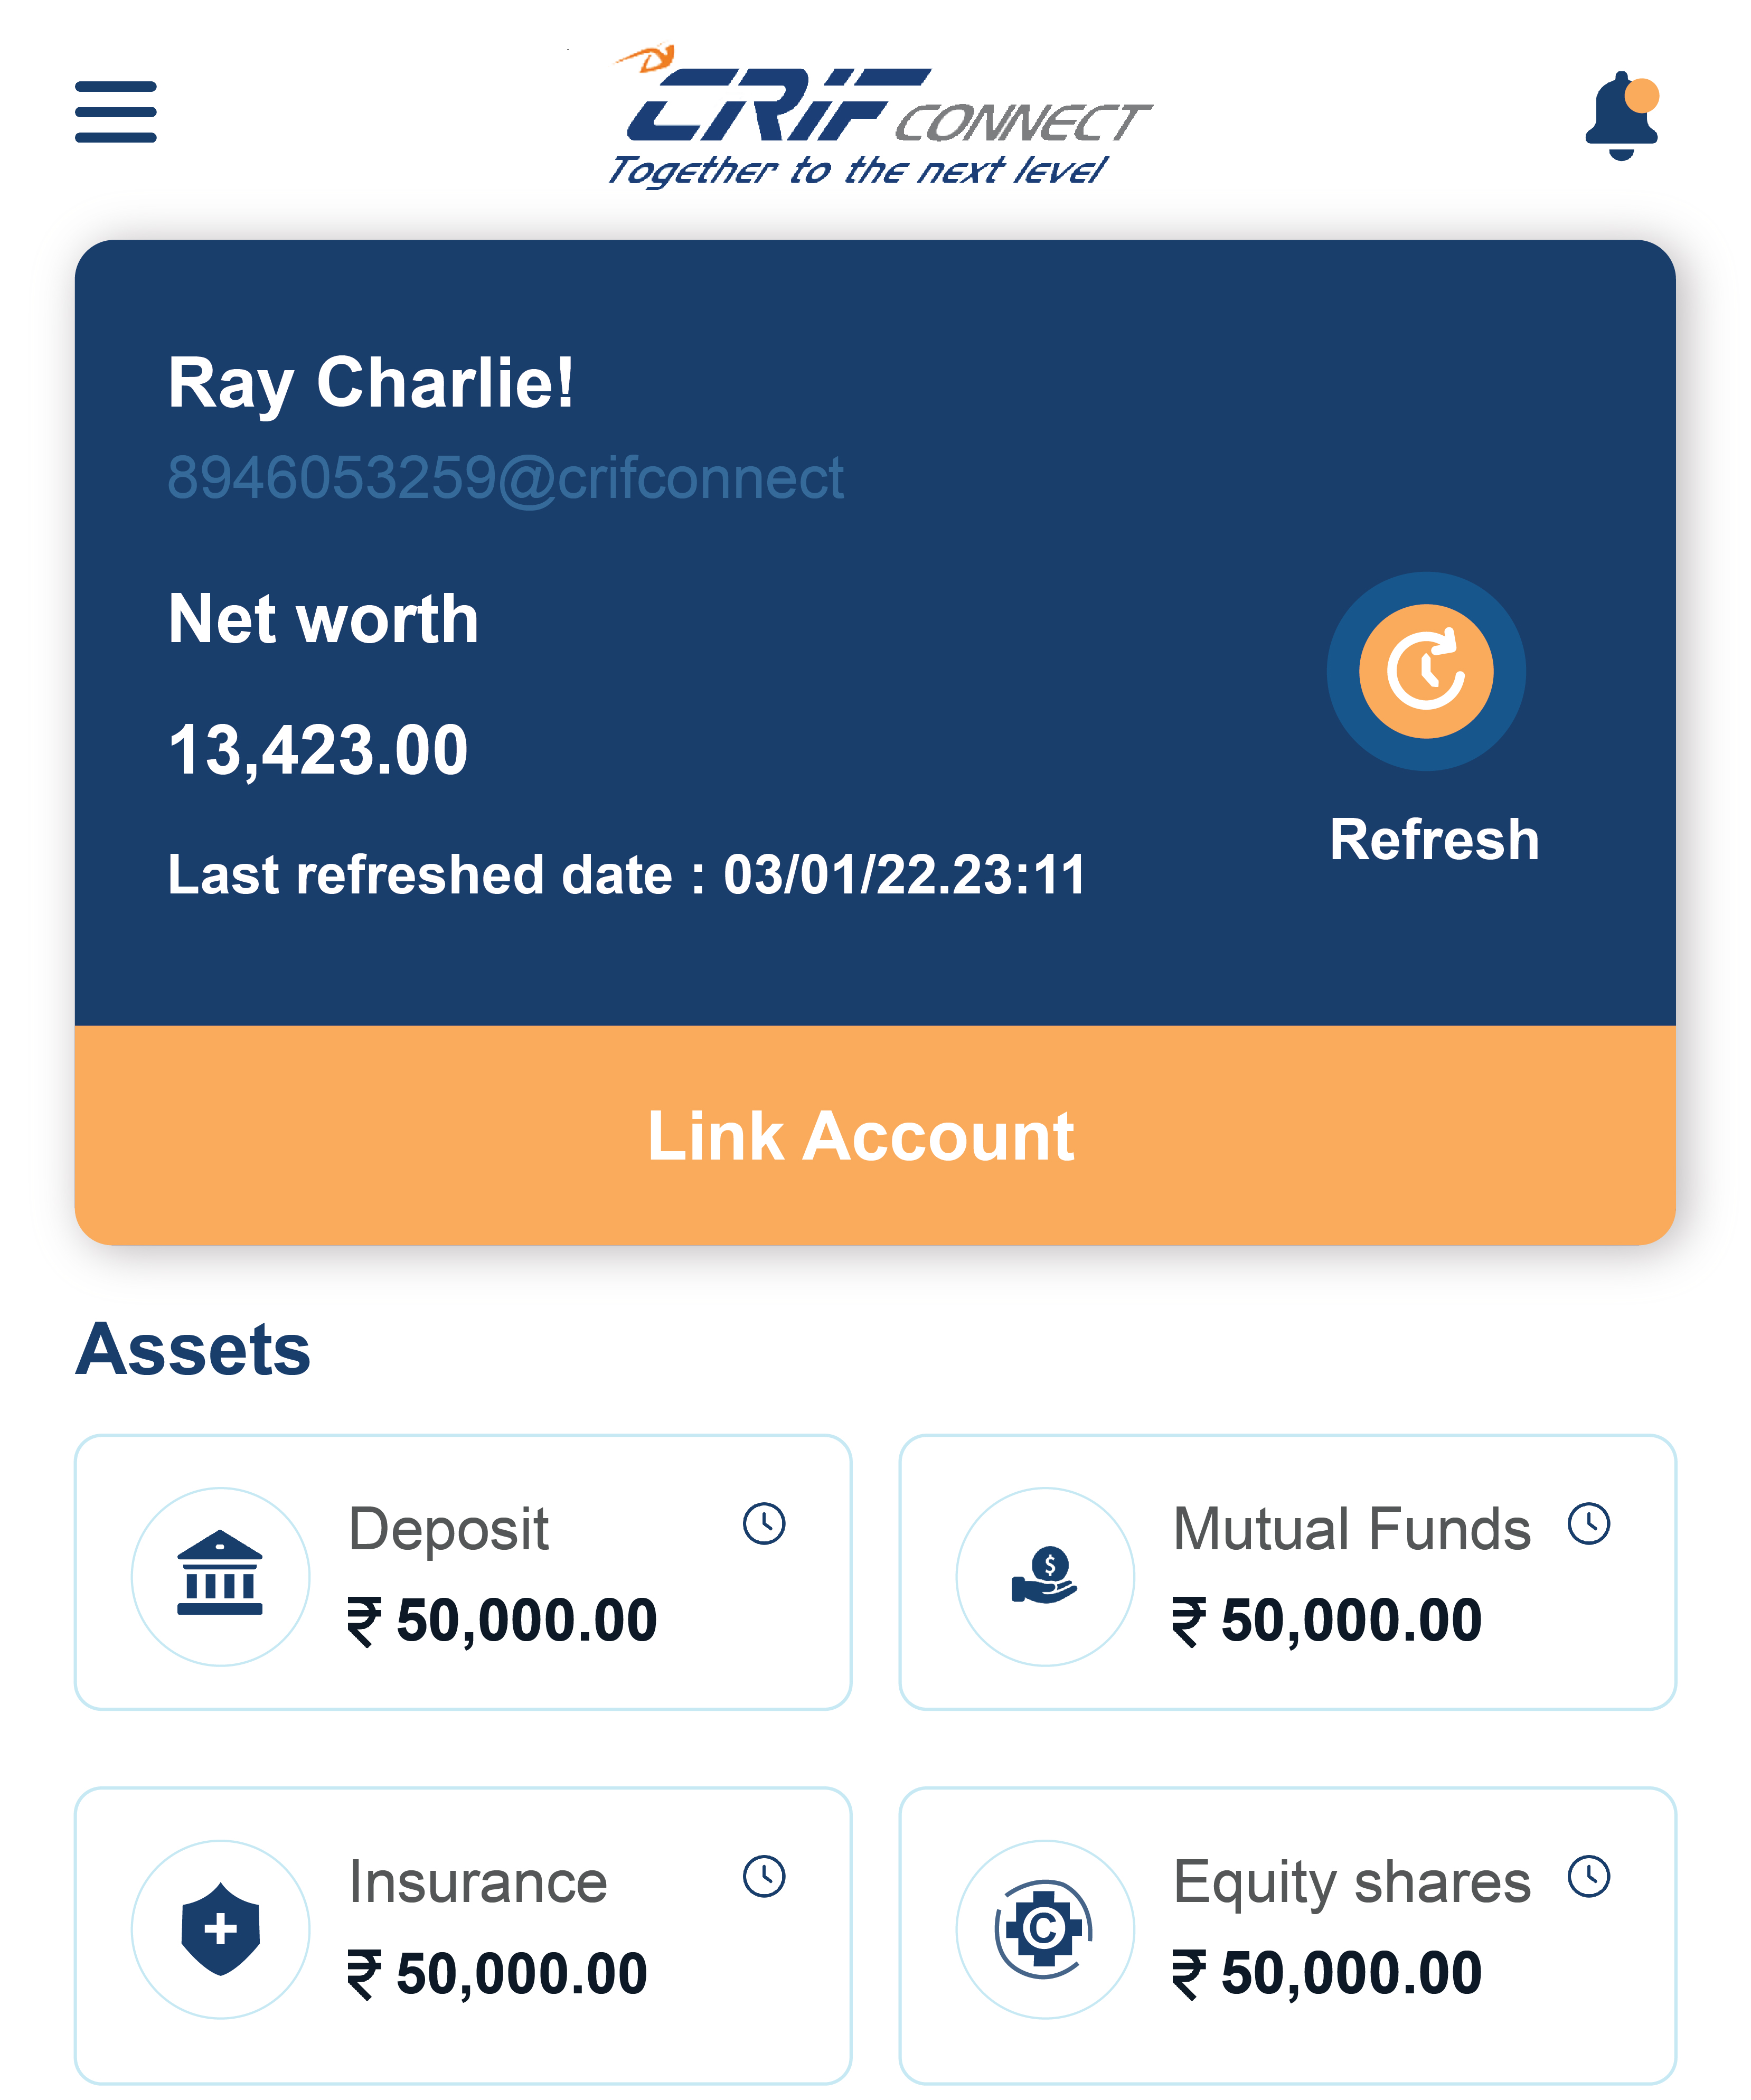Click the Insurance shield icon
The image size is (1751, 2100).
tap(220, 1928)
